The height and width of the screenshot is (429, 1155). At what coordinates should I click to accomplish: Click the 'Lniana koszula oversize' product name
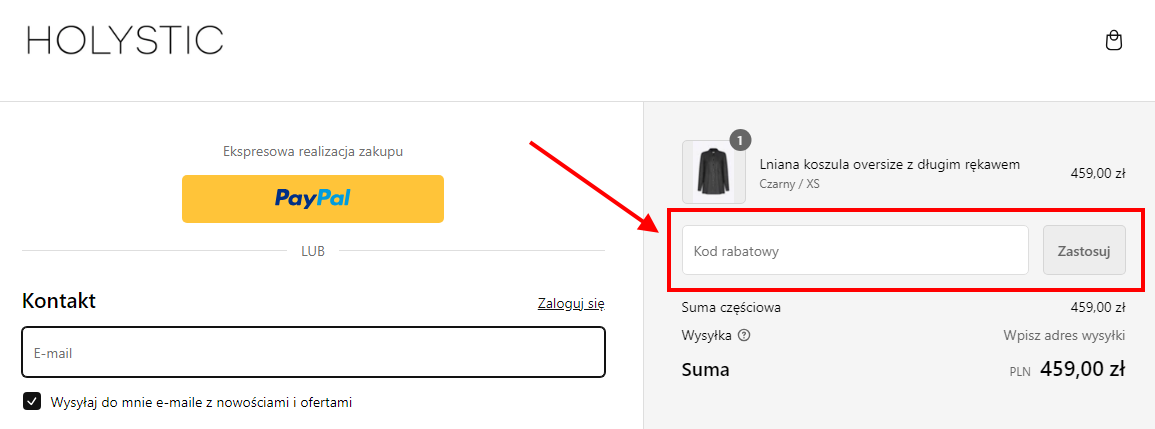[890, 164]
